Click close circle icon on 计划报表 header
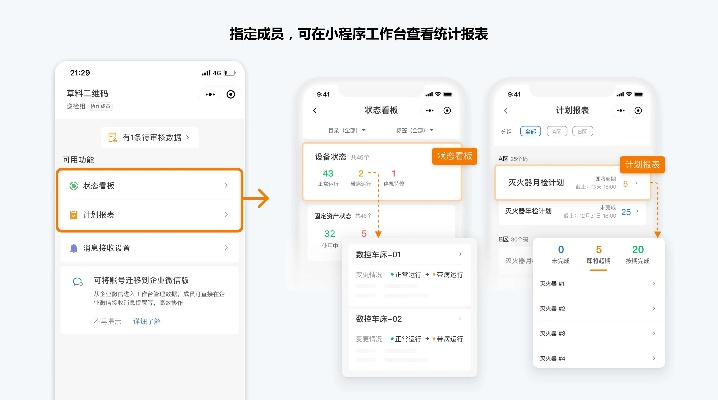This screenshot has width=718, height=400. [x=637, y=110]
